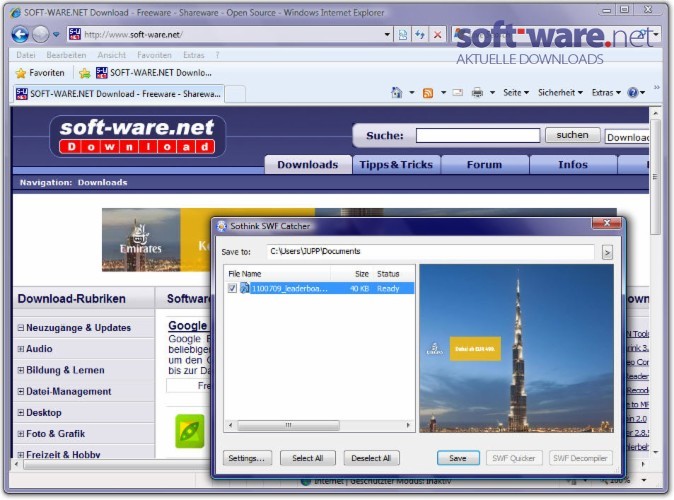Open a new empty browser tab

pos(235,94)
